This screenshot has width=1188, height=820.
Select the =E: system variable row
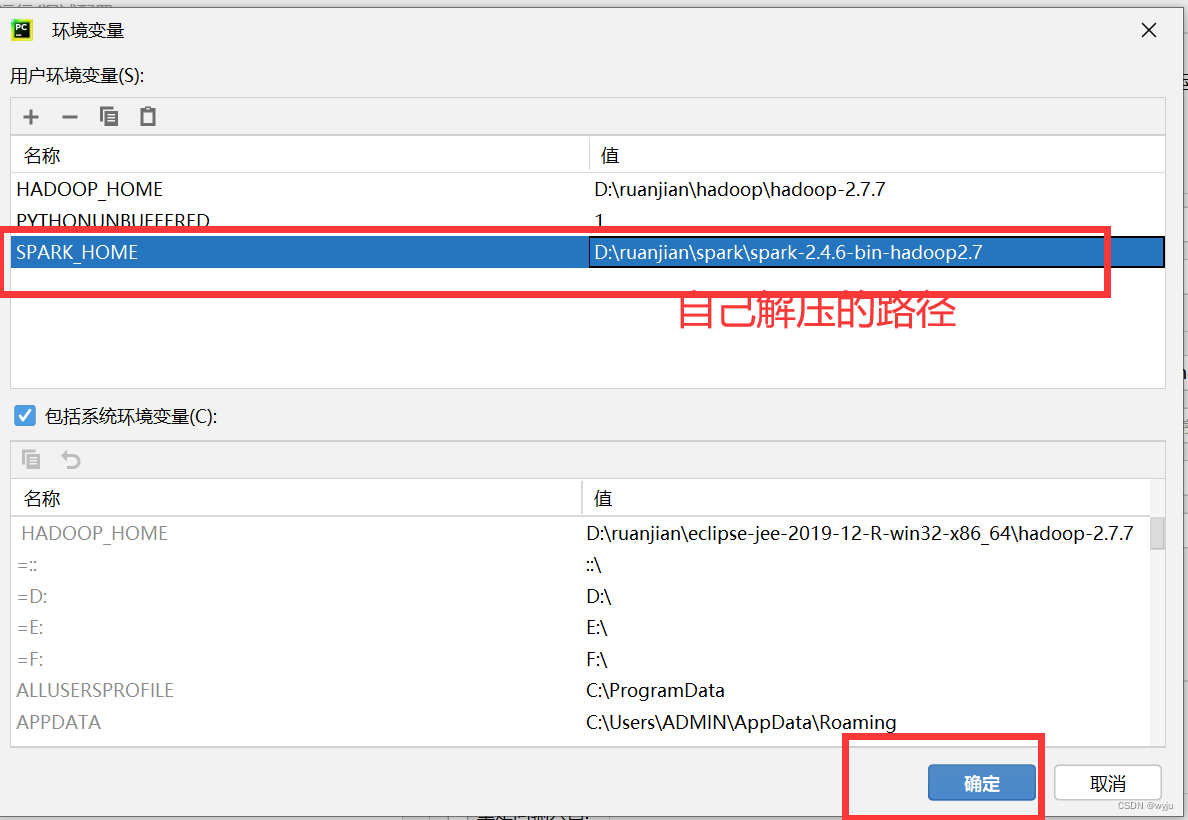580,628
